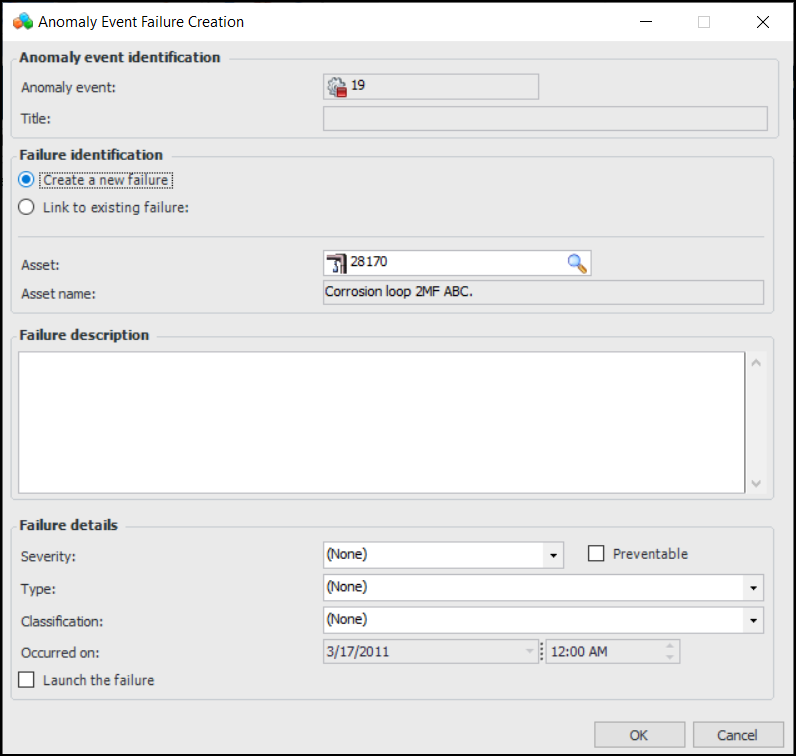Click the Asset field containing 28170

click(457, 264)
